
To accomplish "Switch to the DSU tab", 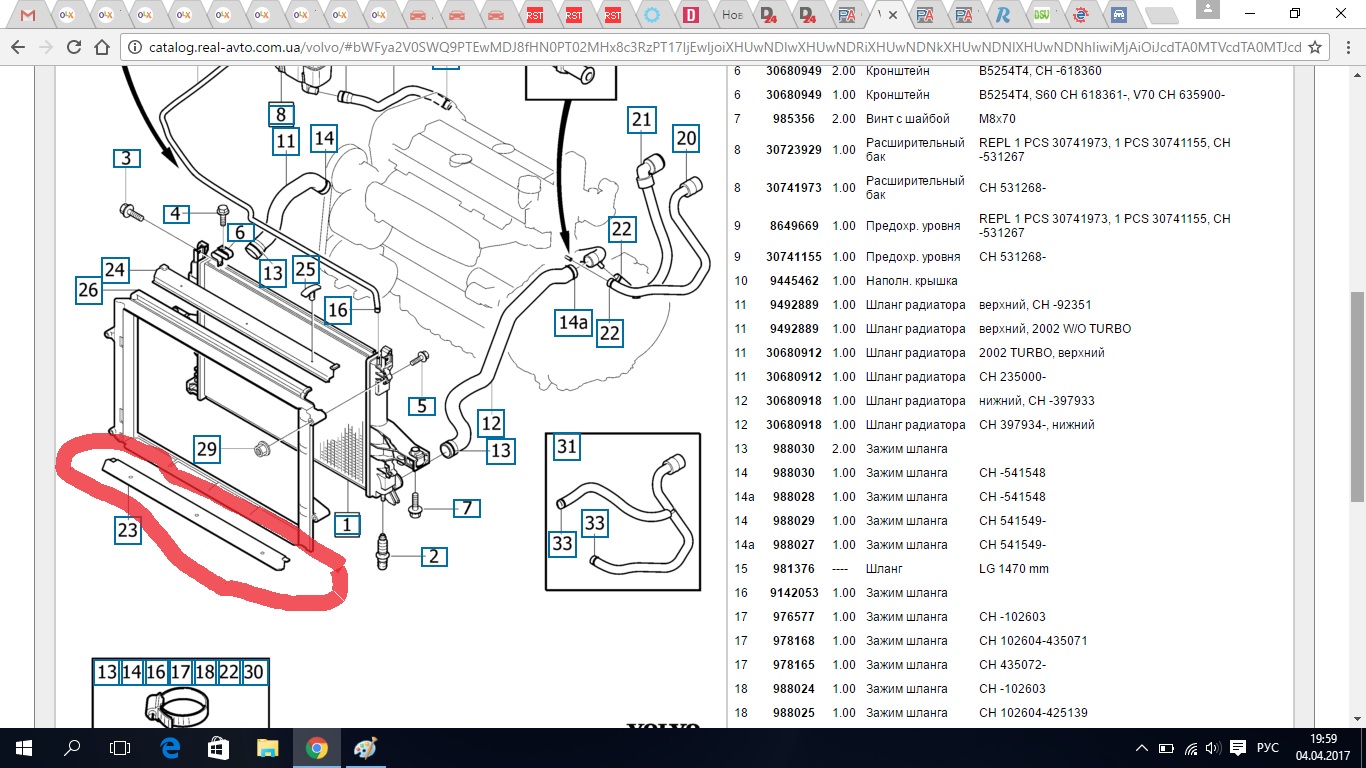I will coord(1041,15).
